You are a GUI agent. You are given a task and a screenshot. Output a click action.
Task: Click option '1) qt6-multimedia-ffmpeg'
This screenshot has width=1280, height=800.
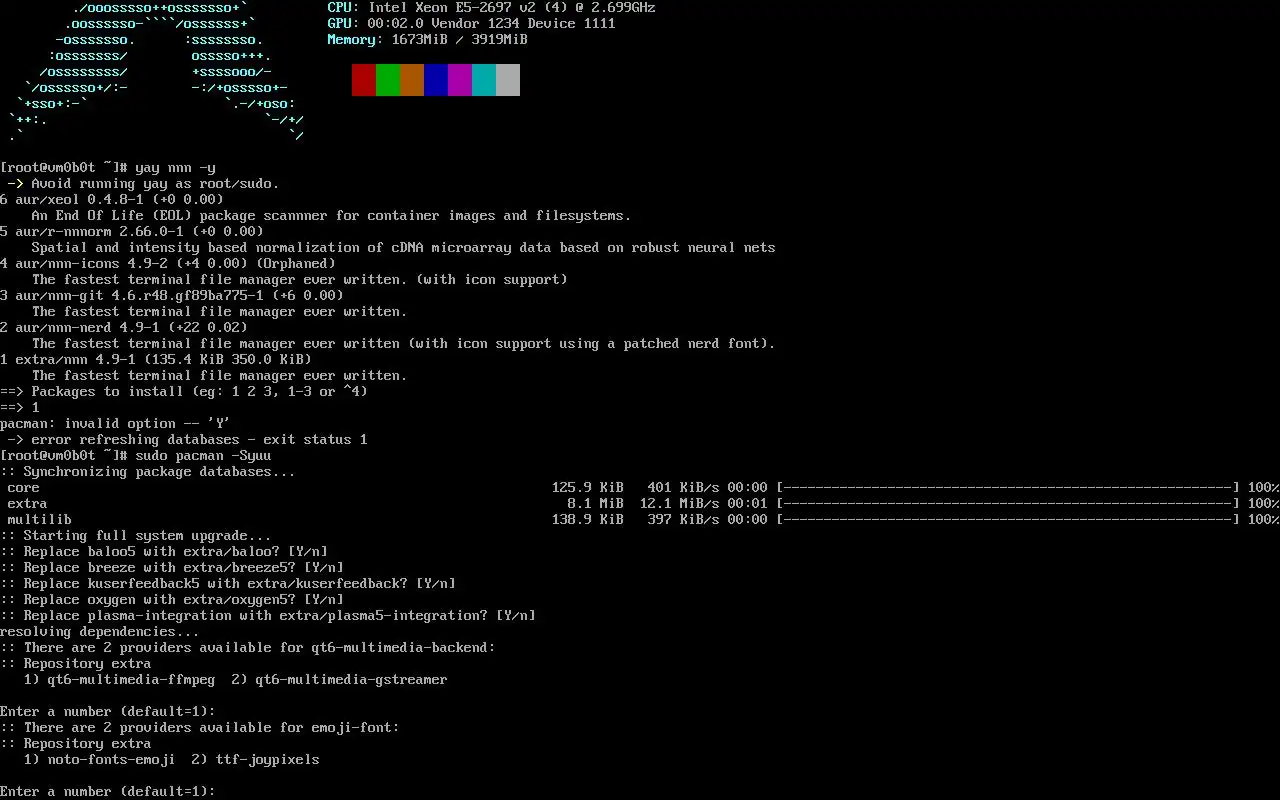(120, 680)
